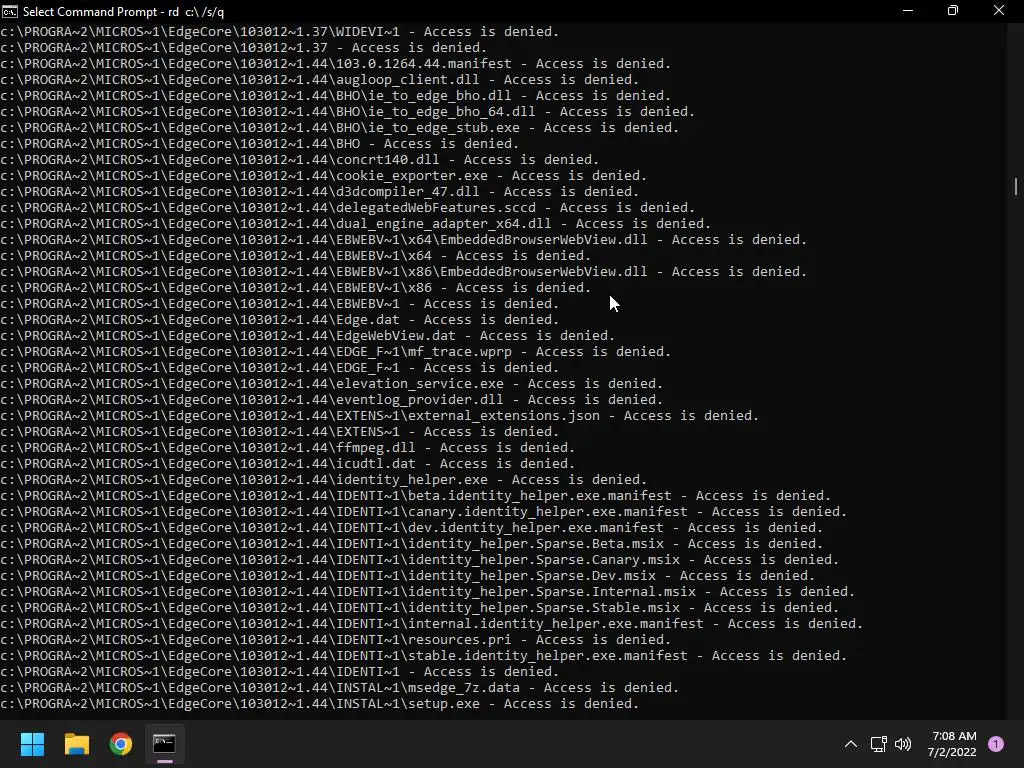
Task: Click the EdgeWebView.dat line
Action: pyautogui.click(x=308, y=336)
